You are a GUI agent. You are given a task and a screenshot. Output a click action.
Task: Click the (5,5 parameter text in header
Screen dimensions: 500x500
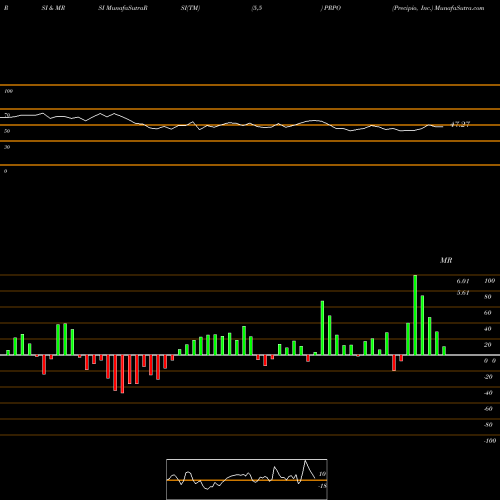coord(257,8)
